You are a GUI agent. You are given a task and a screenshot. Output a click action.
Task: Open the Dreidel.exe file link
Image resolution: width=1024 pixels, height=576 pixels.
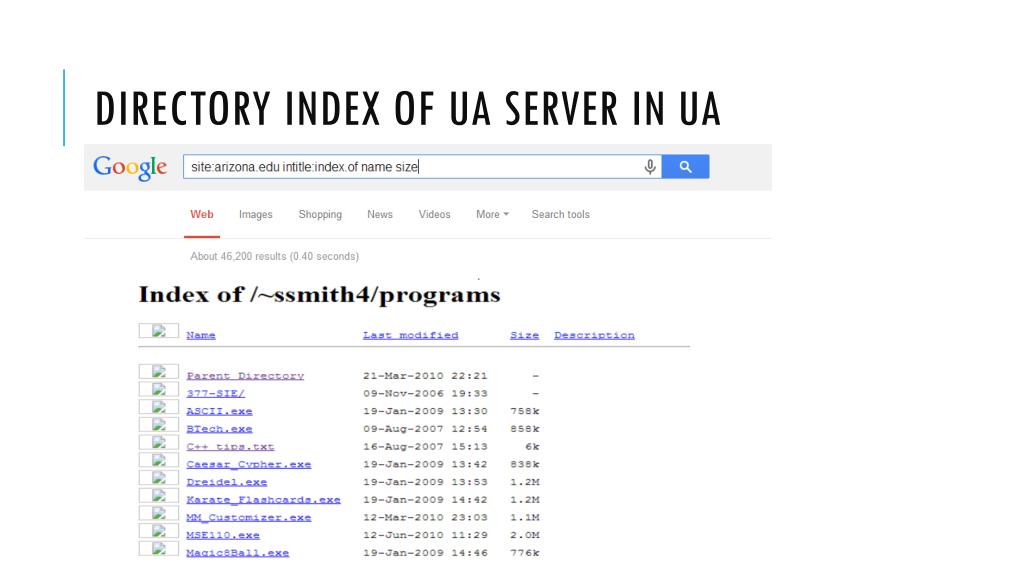click(x=227, y=482)
